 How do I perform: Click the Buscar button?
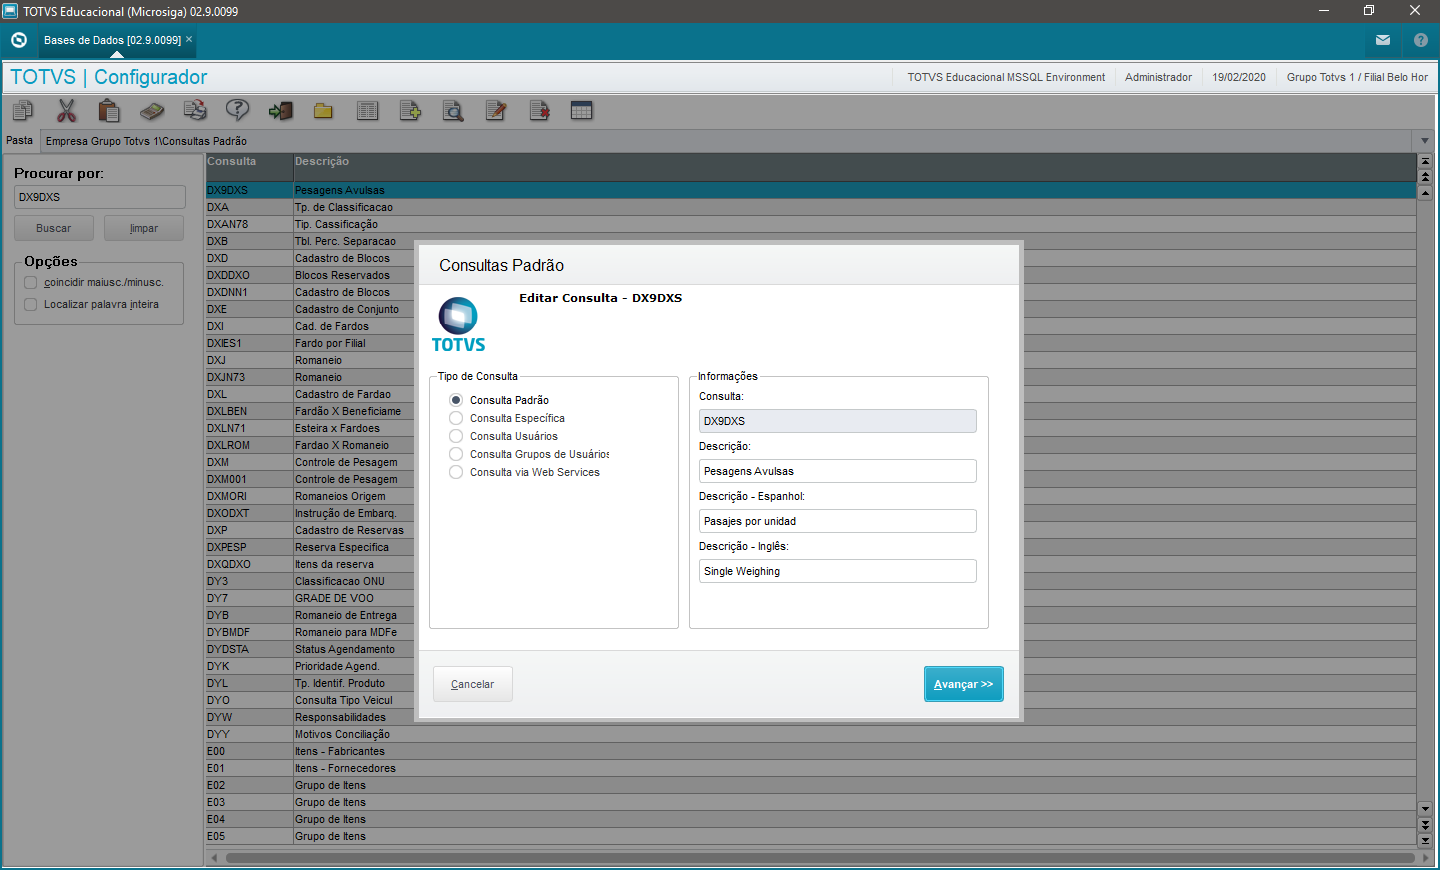tap(54, 228)
